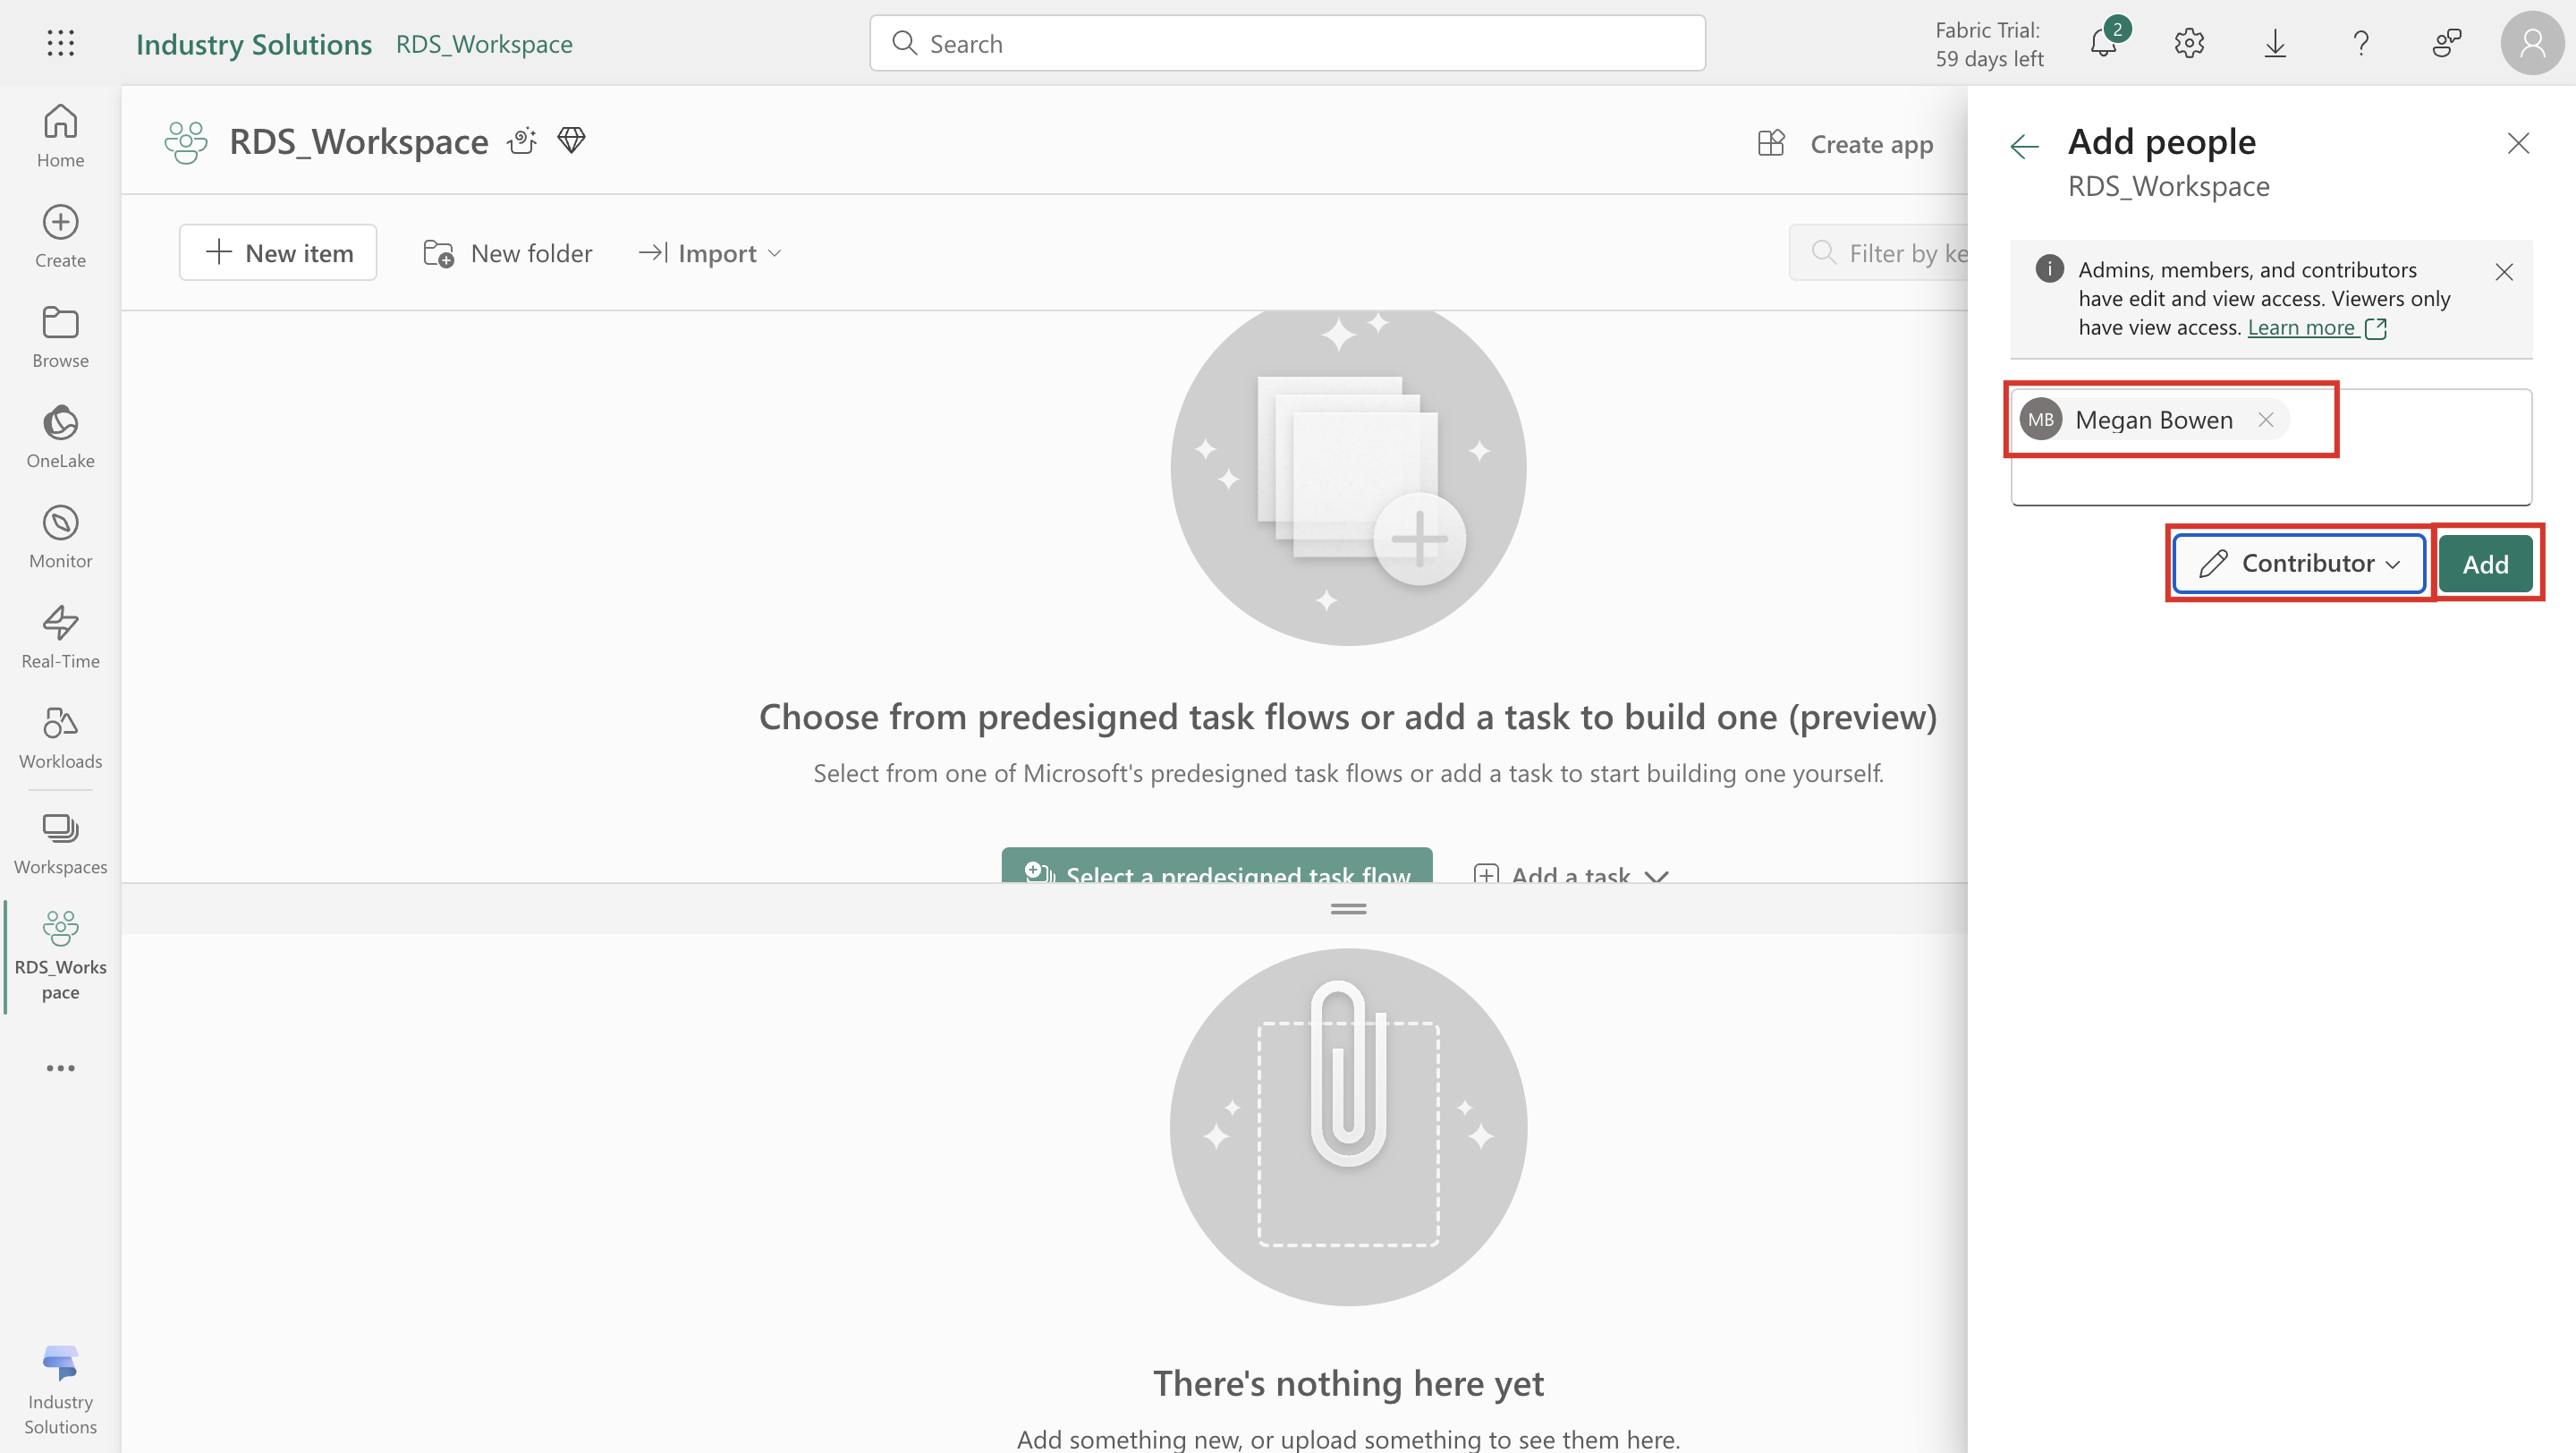Screen dimensions: 2576x1453
Task: Open the downloads arrow icon
Action: [x=2275, y=43]
